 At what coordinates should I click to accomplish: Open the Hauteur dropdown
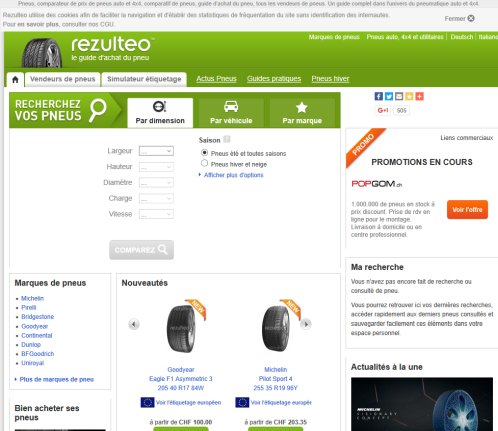click(x=156, y=167)
